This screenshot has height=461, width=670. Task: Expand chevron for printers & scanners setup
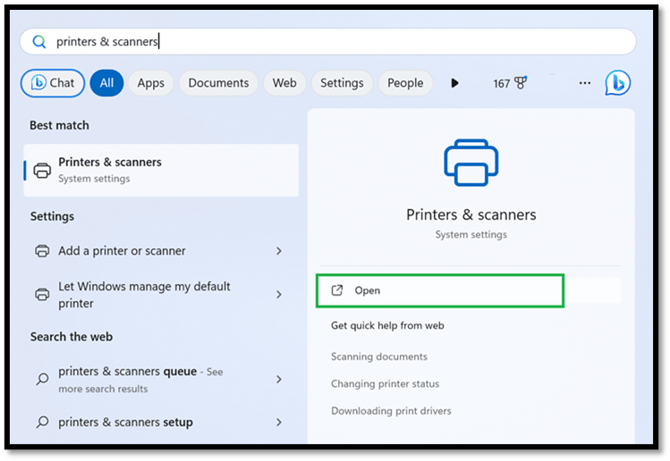click(279, 422)
